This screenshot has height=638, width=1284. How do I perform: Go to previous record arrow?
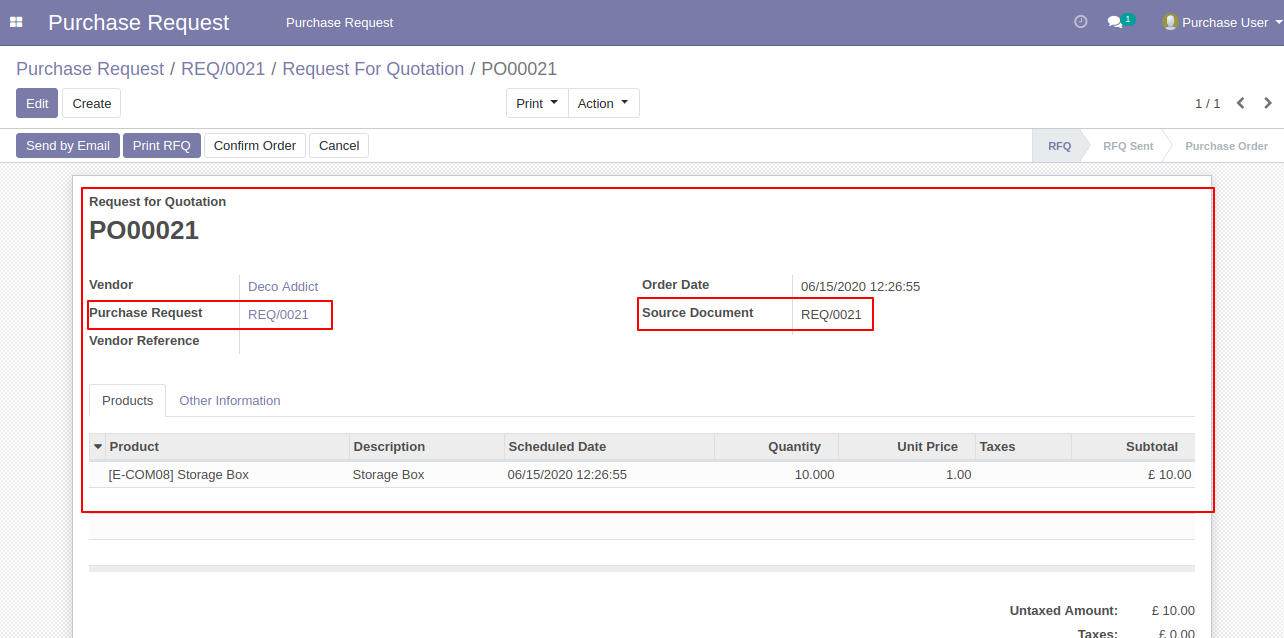[x=1241, y=103]
